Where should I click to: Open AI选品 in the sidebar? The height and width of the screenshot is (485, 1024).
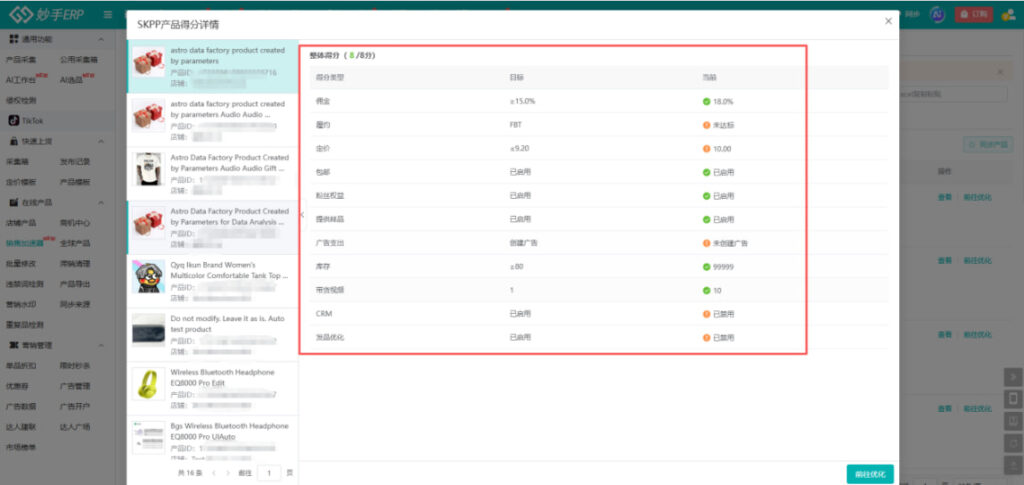click(71, 80)
